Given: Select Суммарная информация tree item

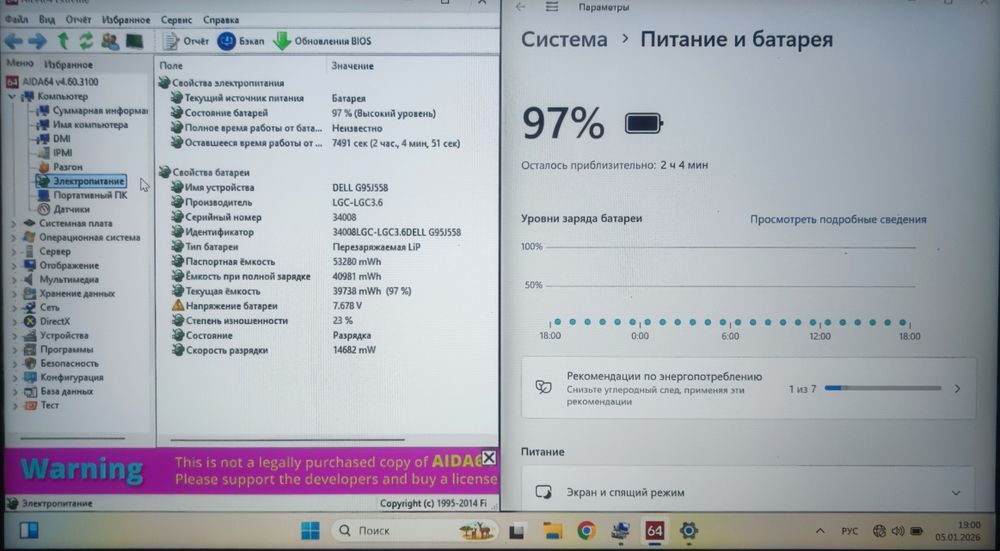Looking at the screenshot, I should tap(92, 110).
